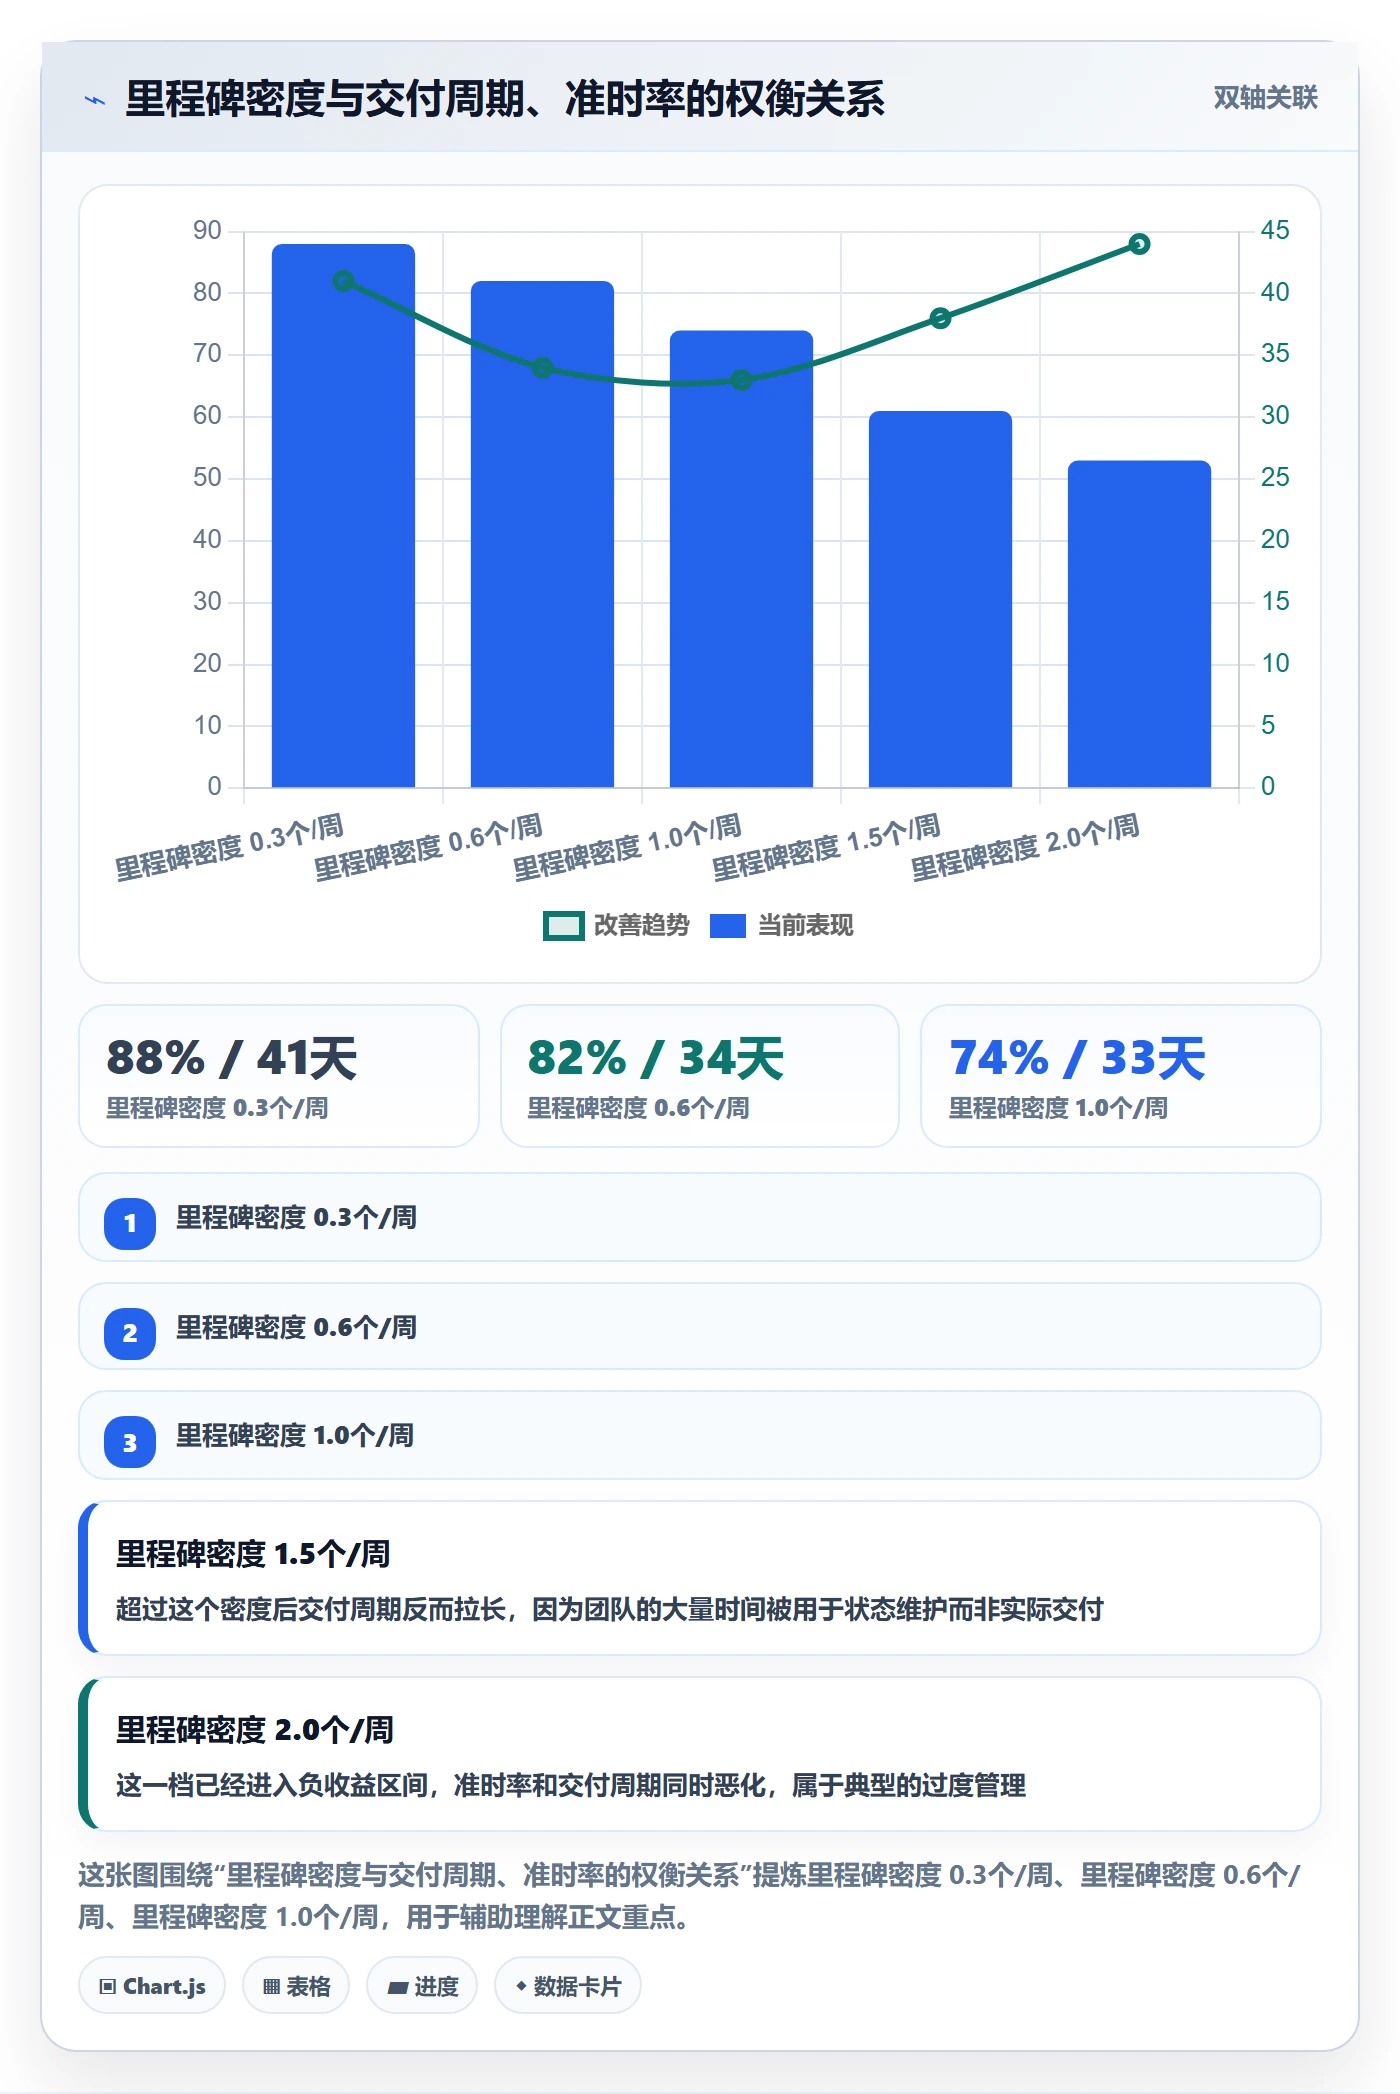The image size is (1400, 2094).
Task: Click the 数据卡片 tag
Action: coord(568,1986)
